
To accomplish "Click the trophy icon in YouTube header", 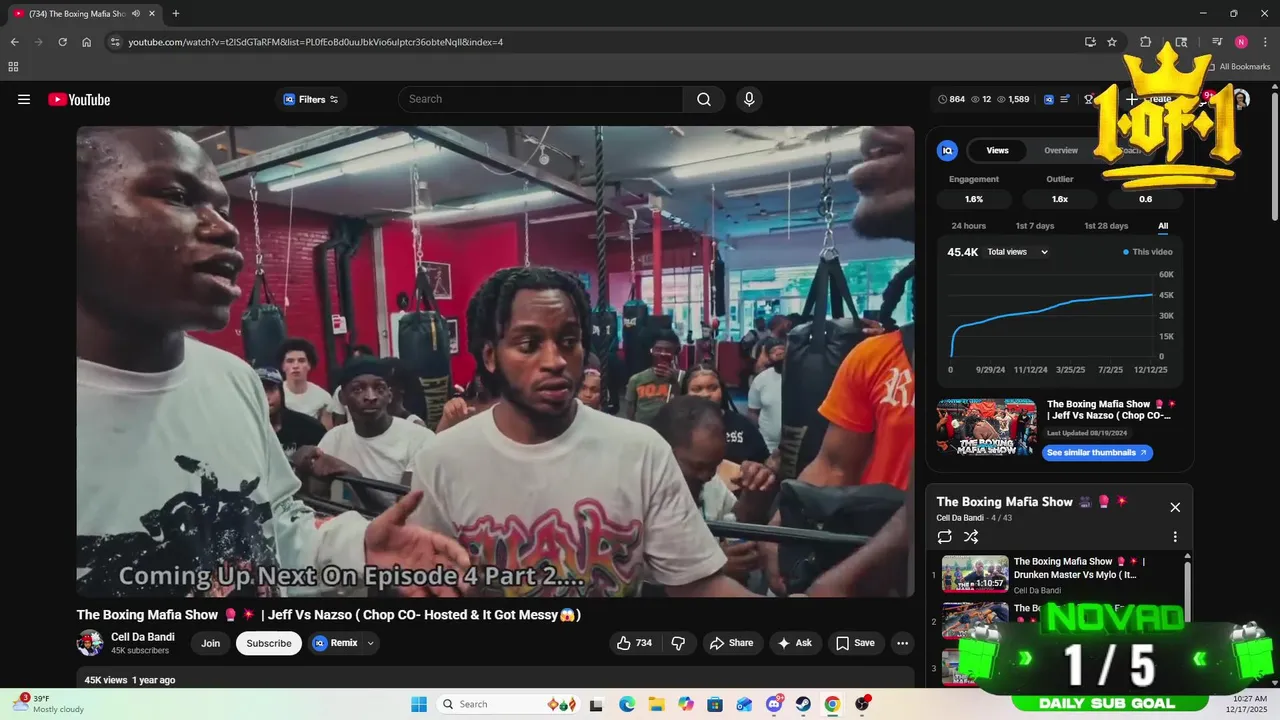I will coord(1089,99).
